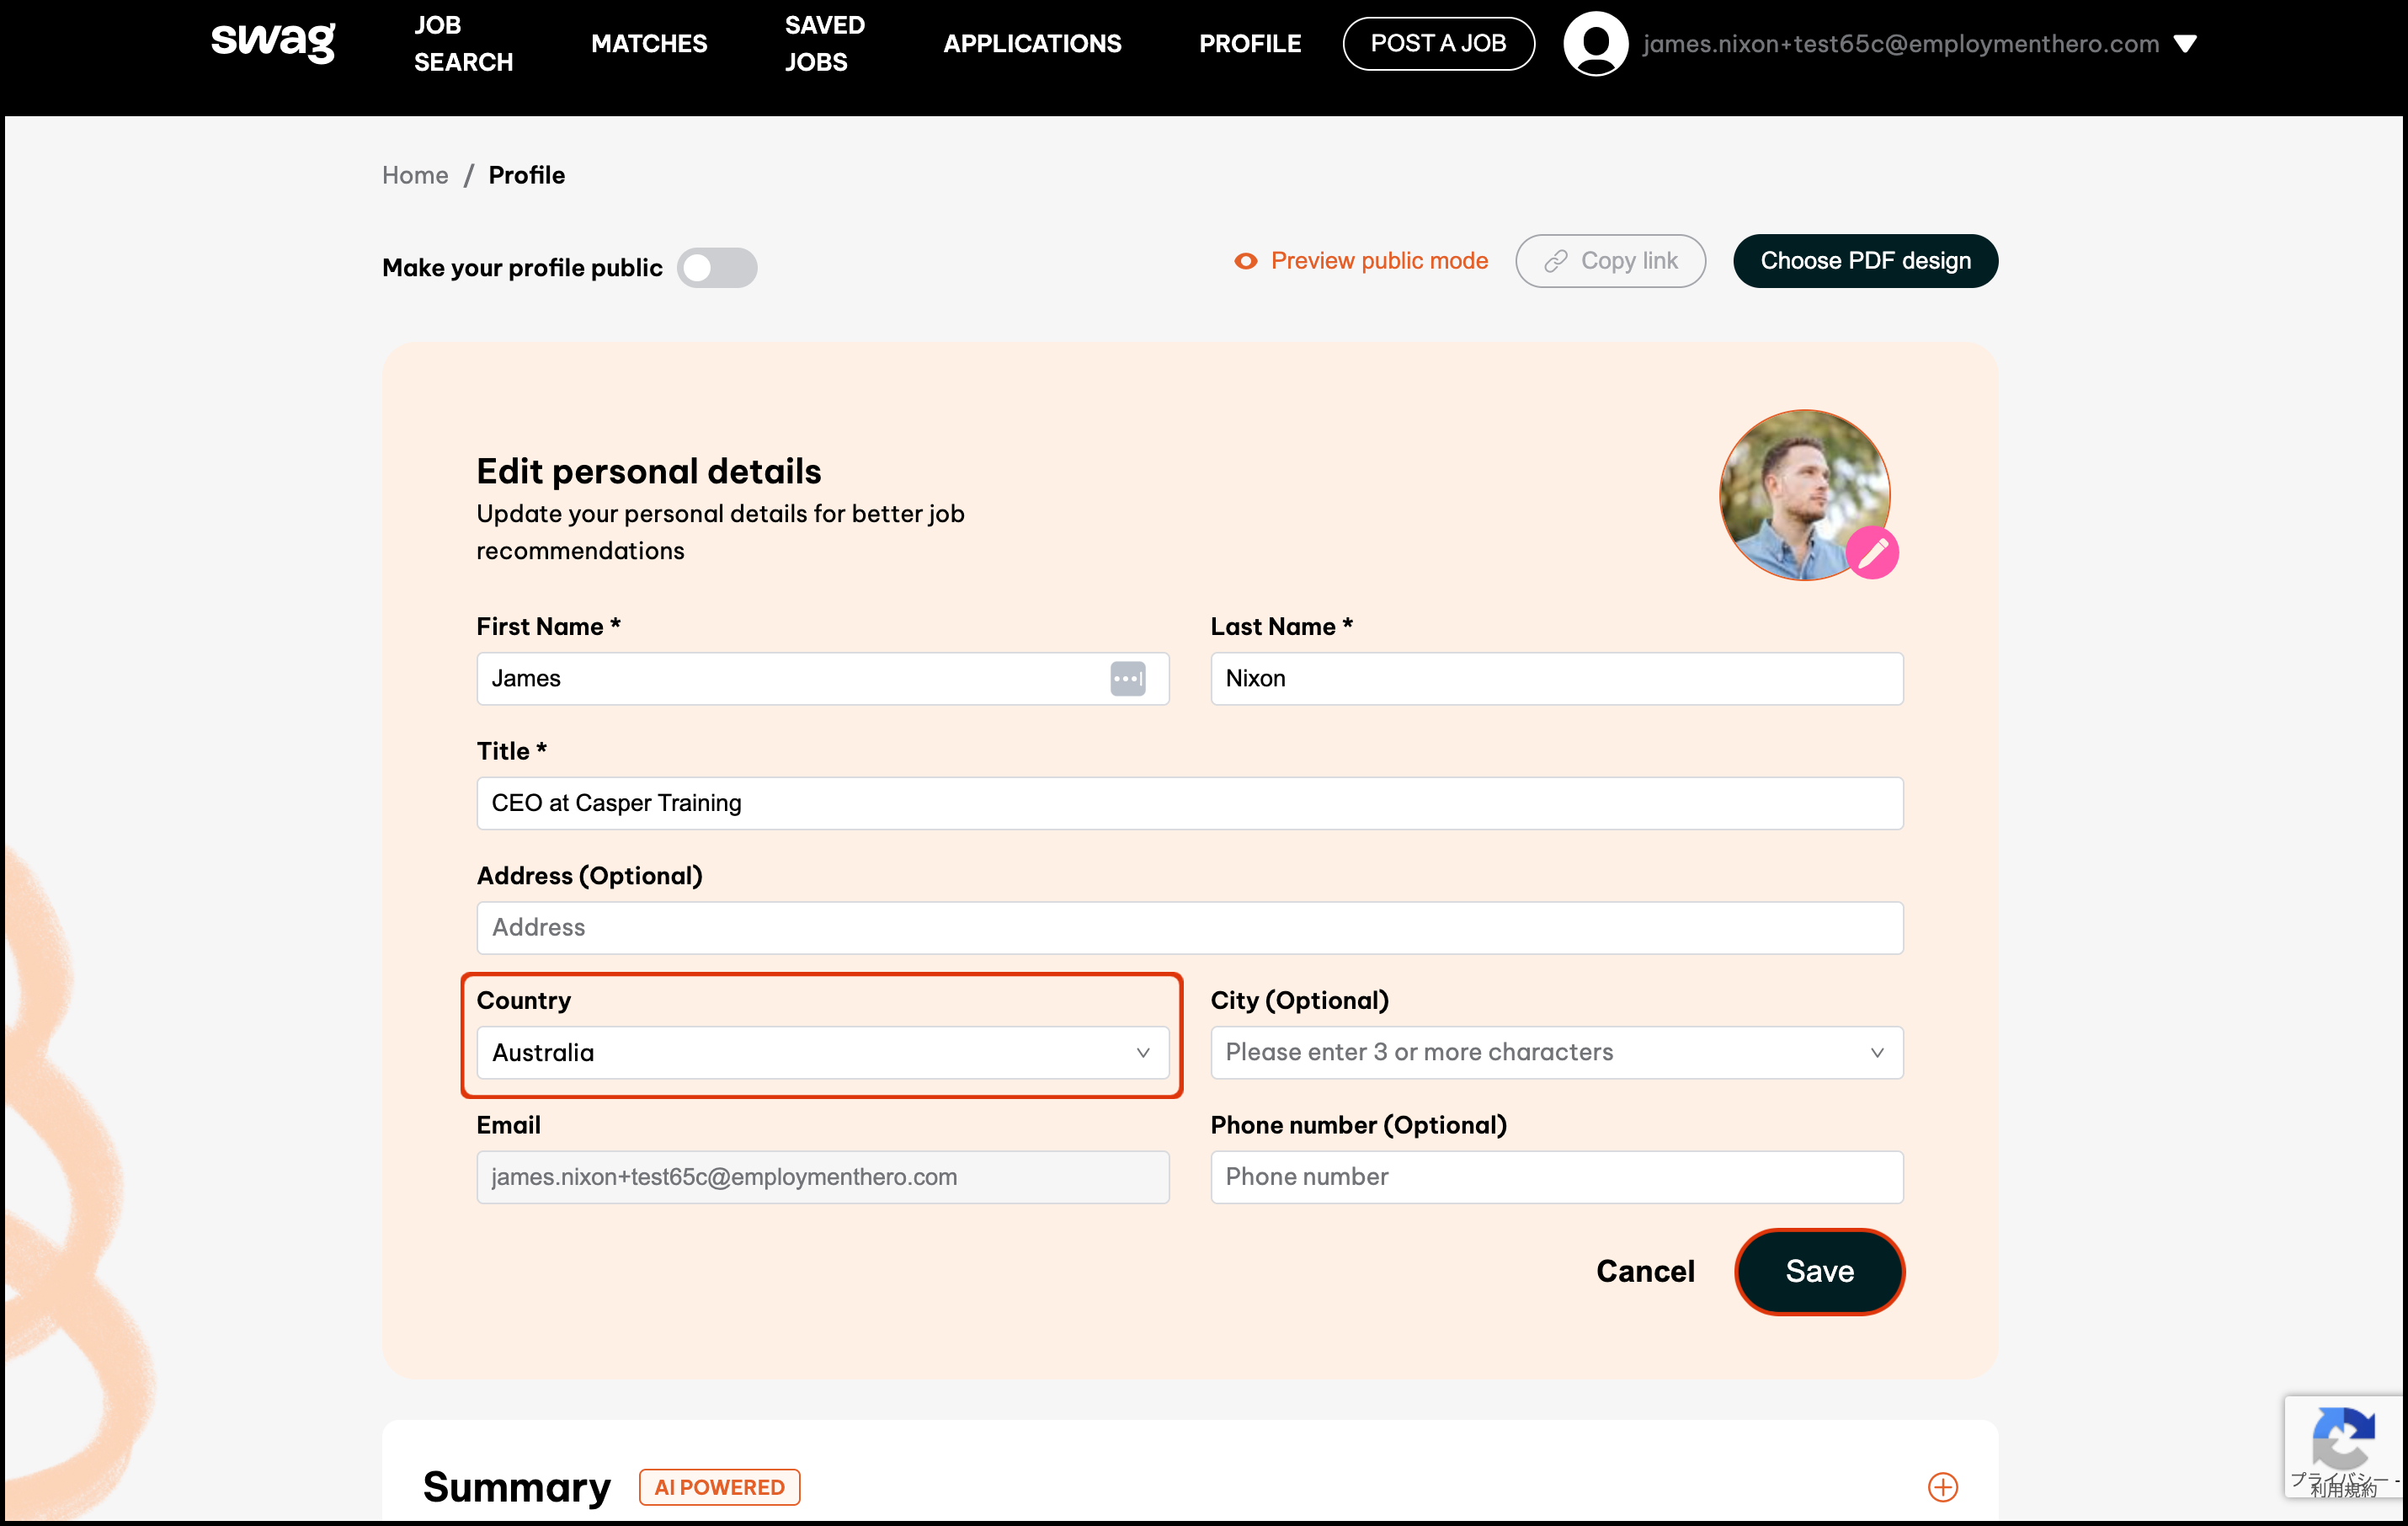Open the City dropdown
Viewport: 2408px width, 1526px height.
pos(1556,1052)
